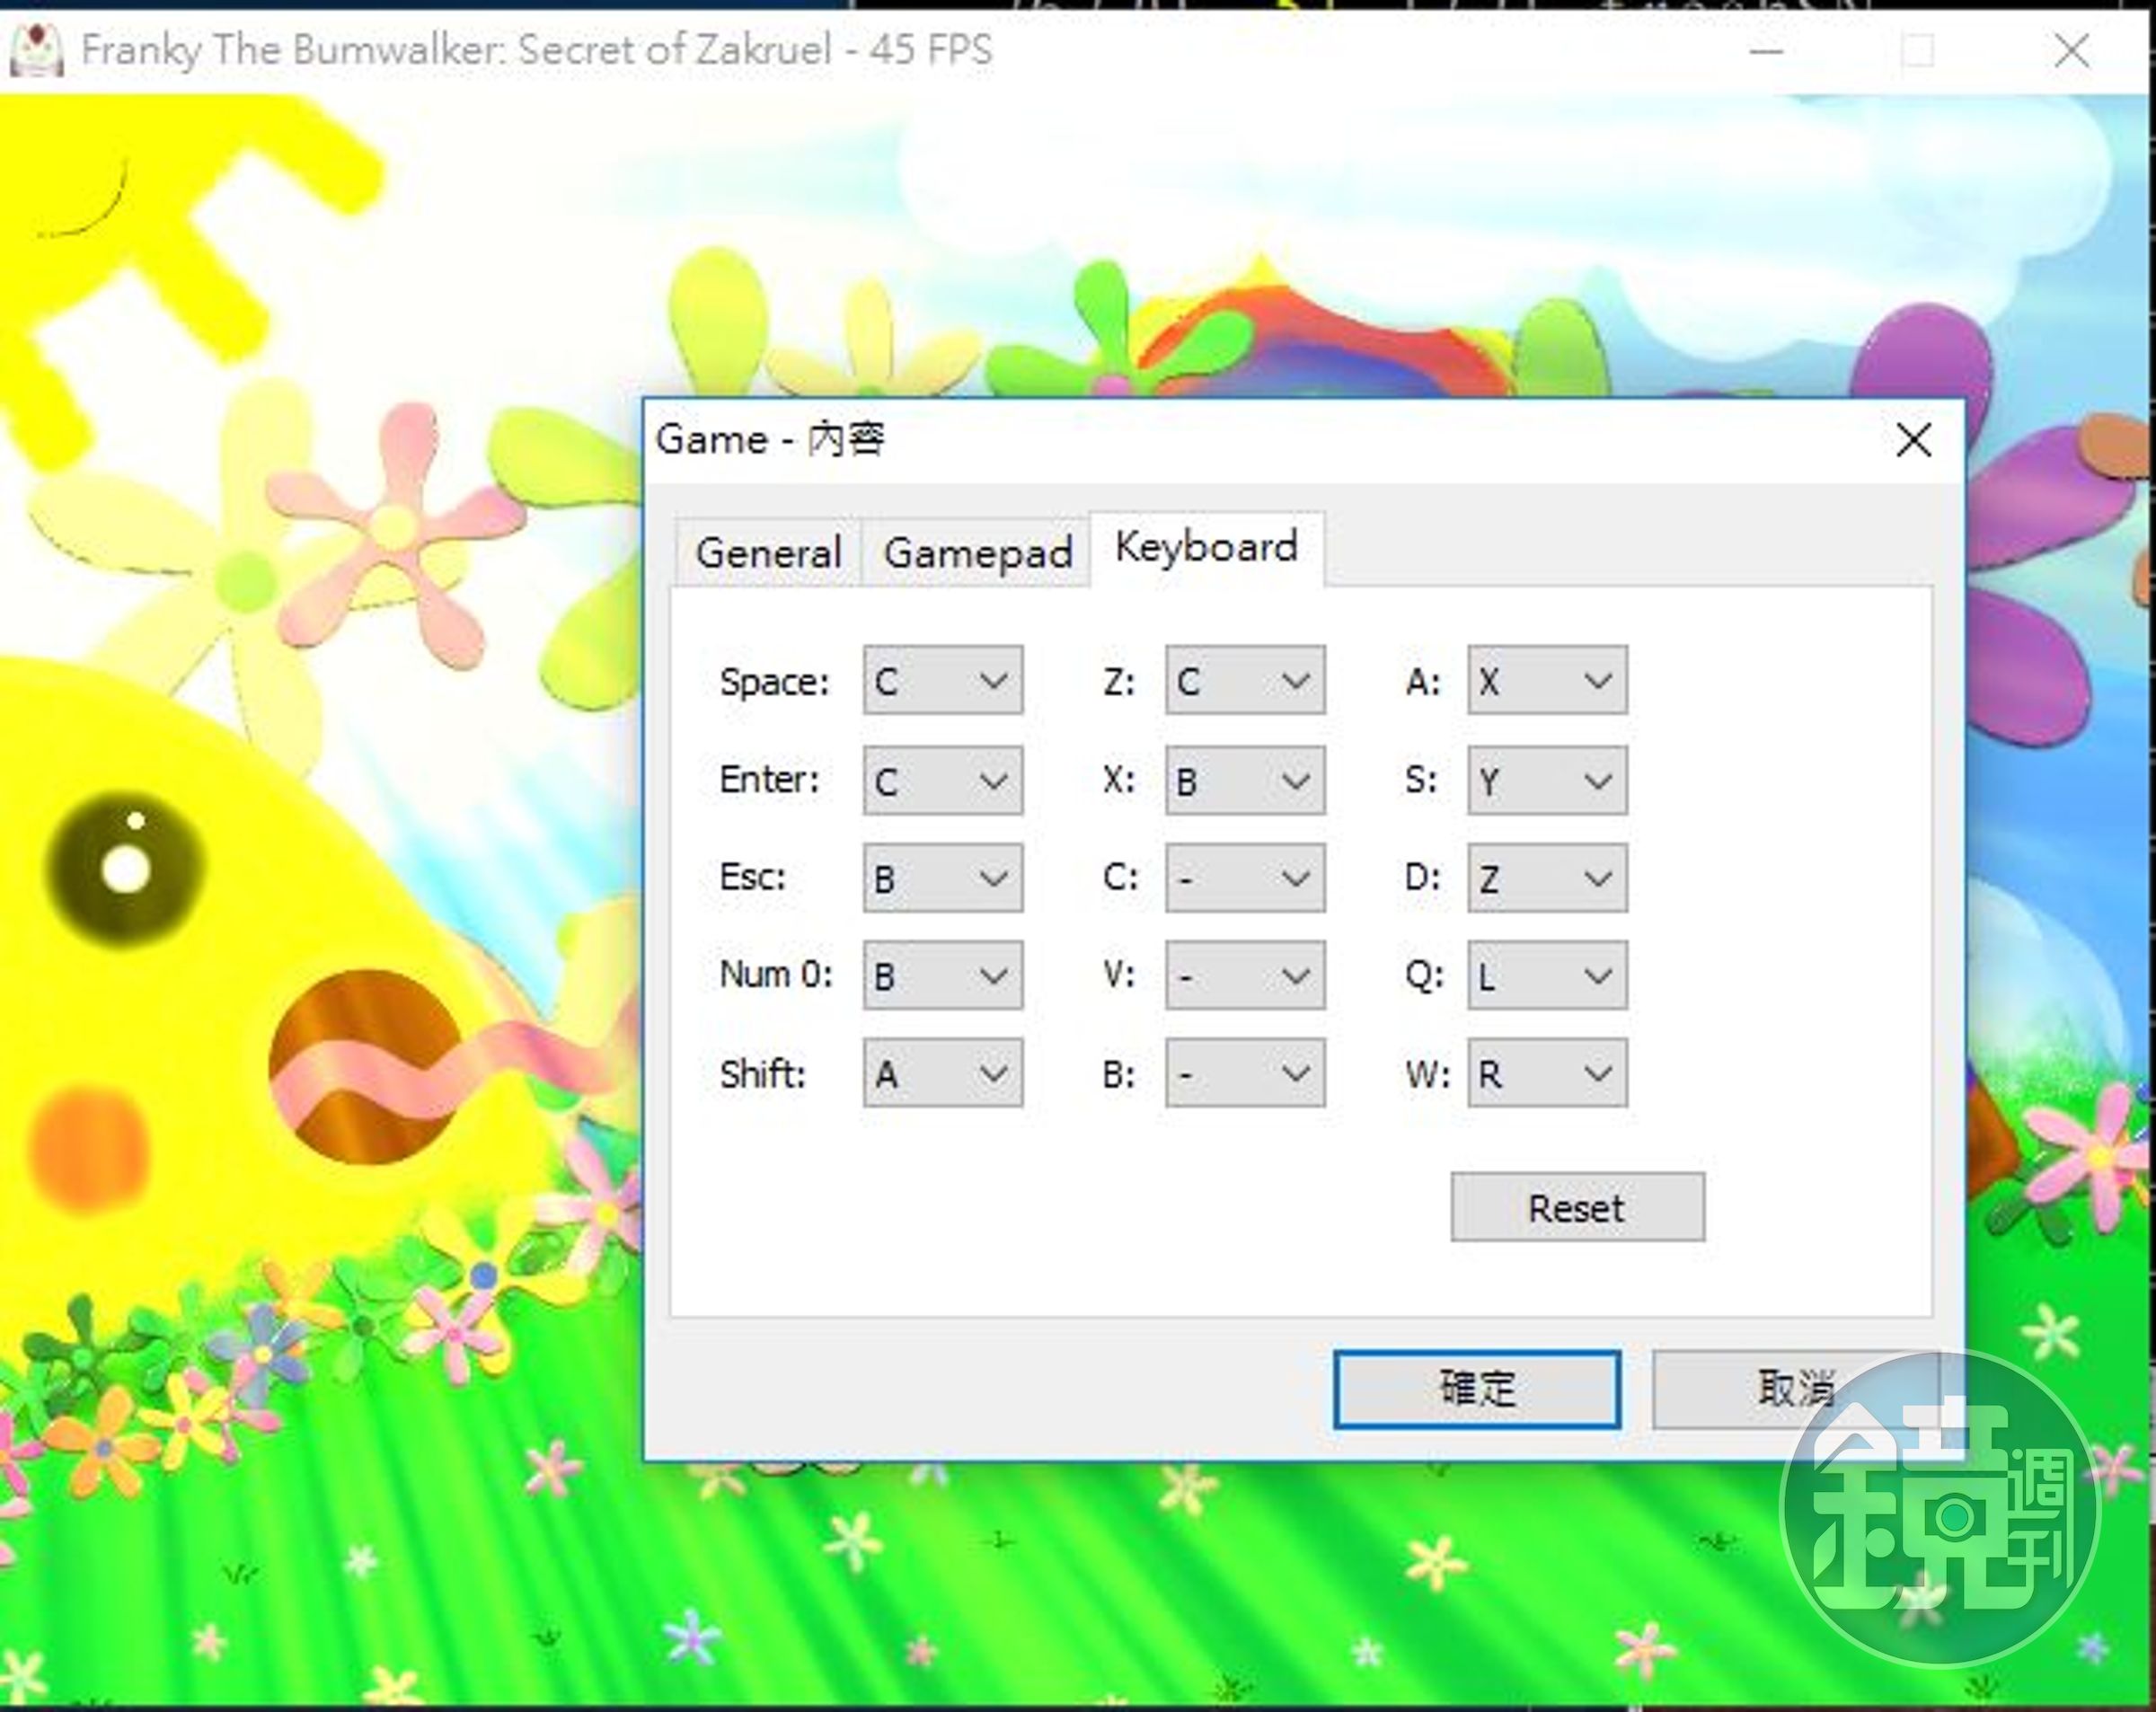Open the Esc key mapping dropdown
This screenshot has height=1712, width=2156.
tap(943, 878)
